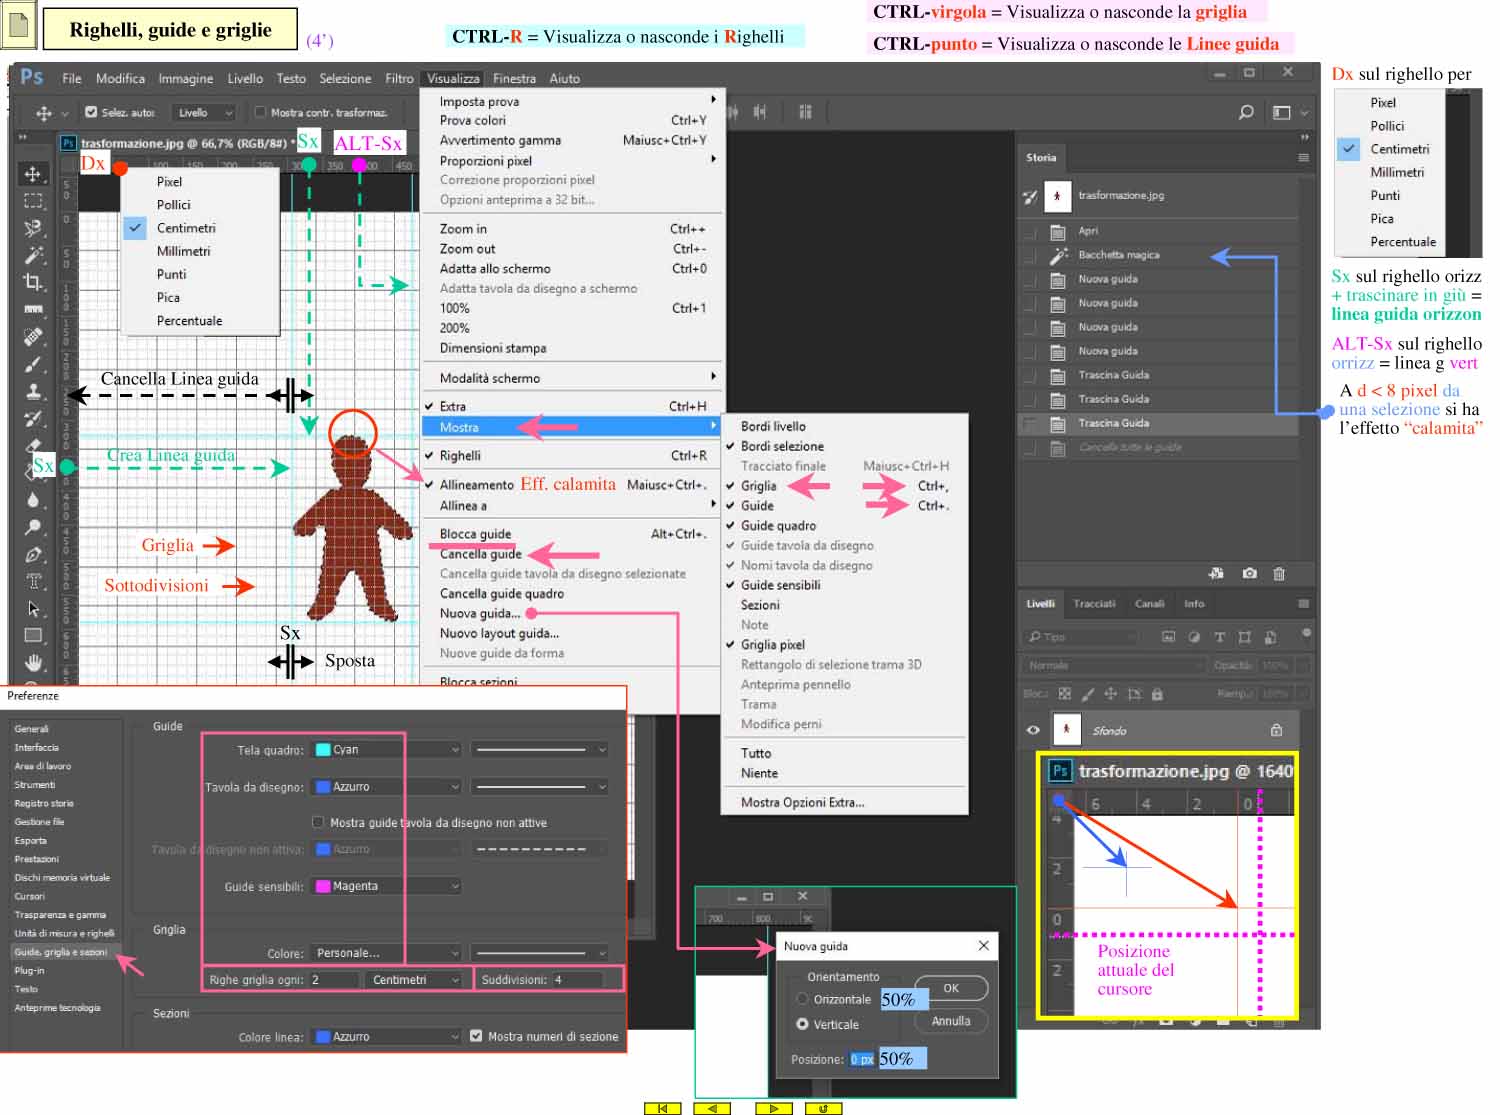Open the Livello dropdown in options bar
Screen dimensions: 1500x1115
click(205, 113)
